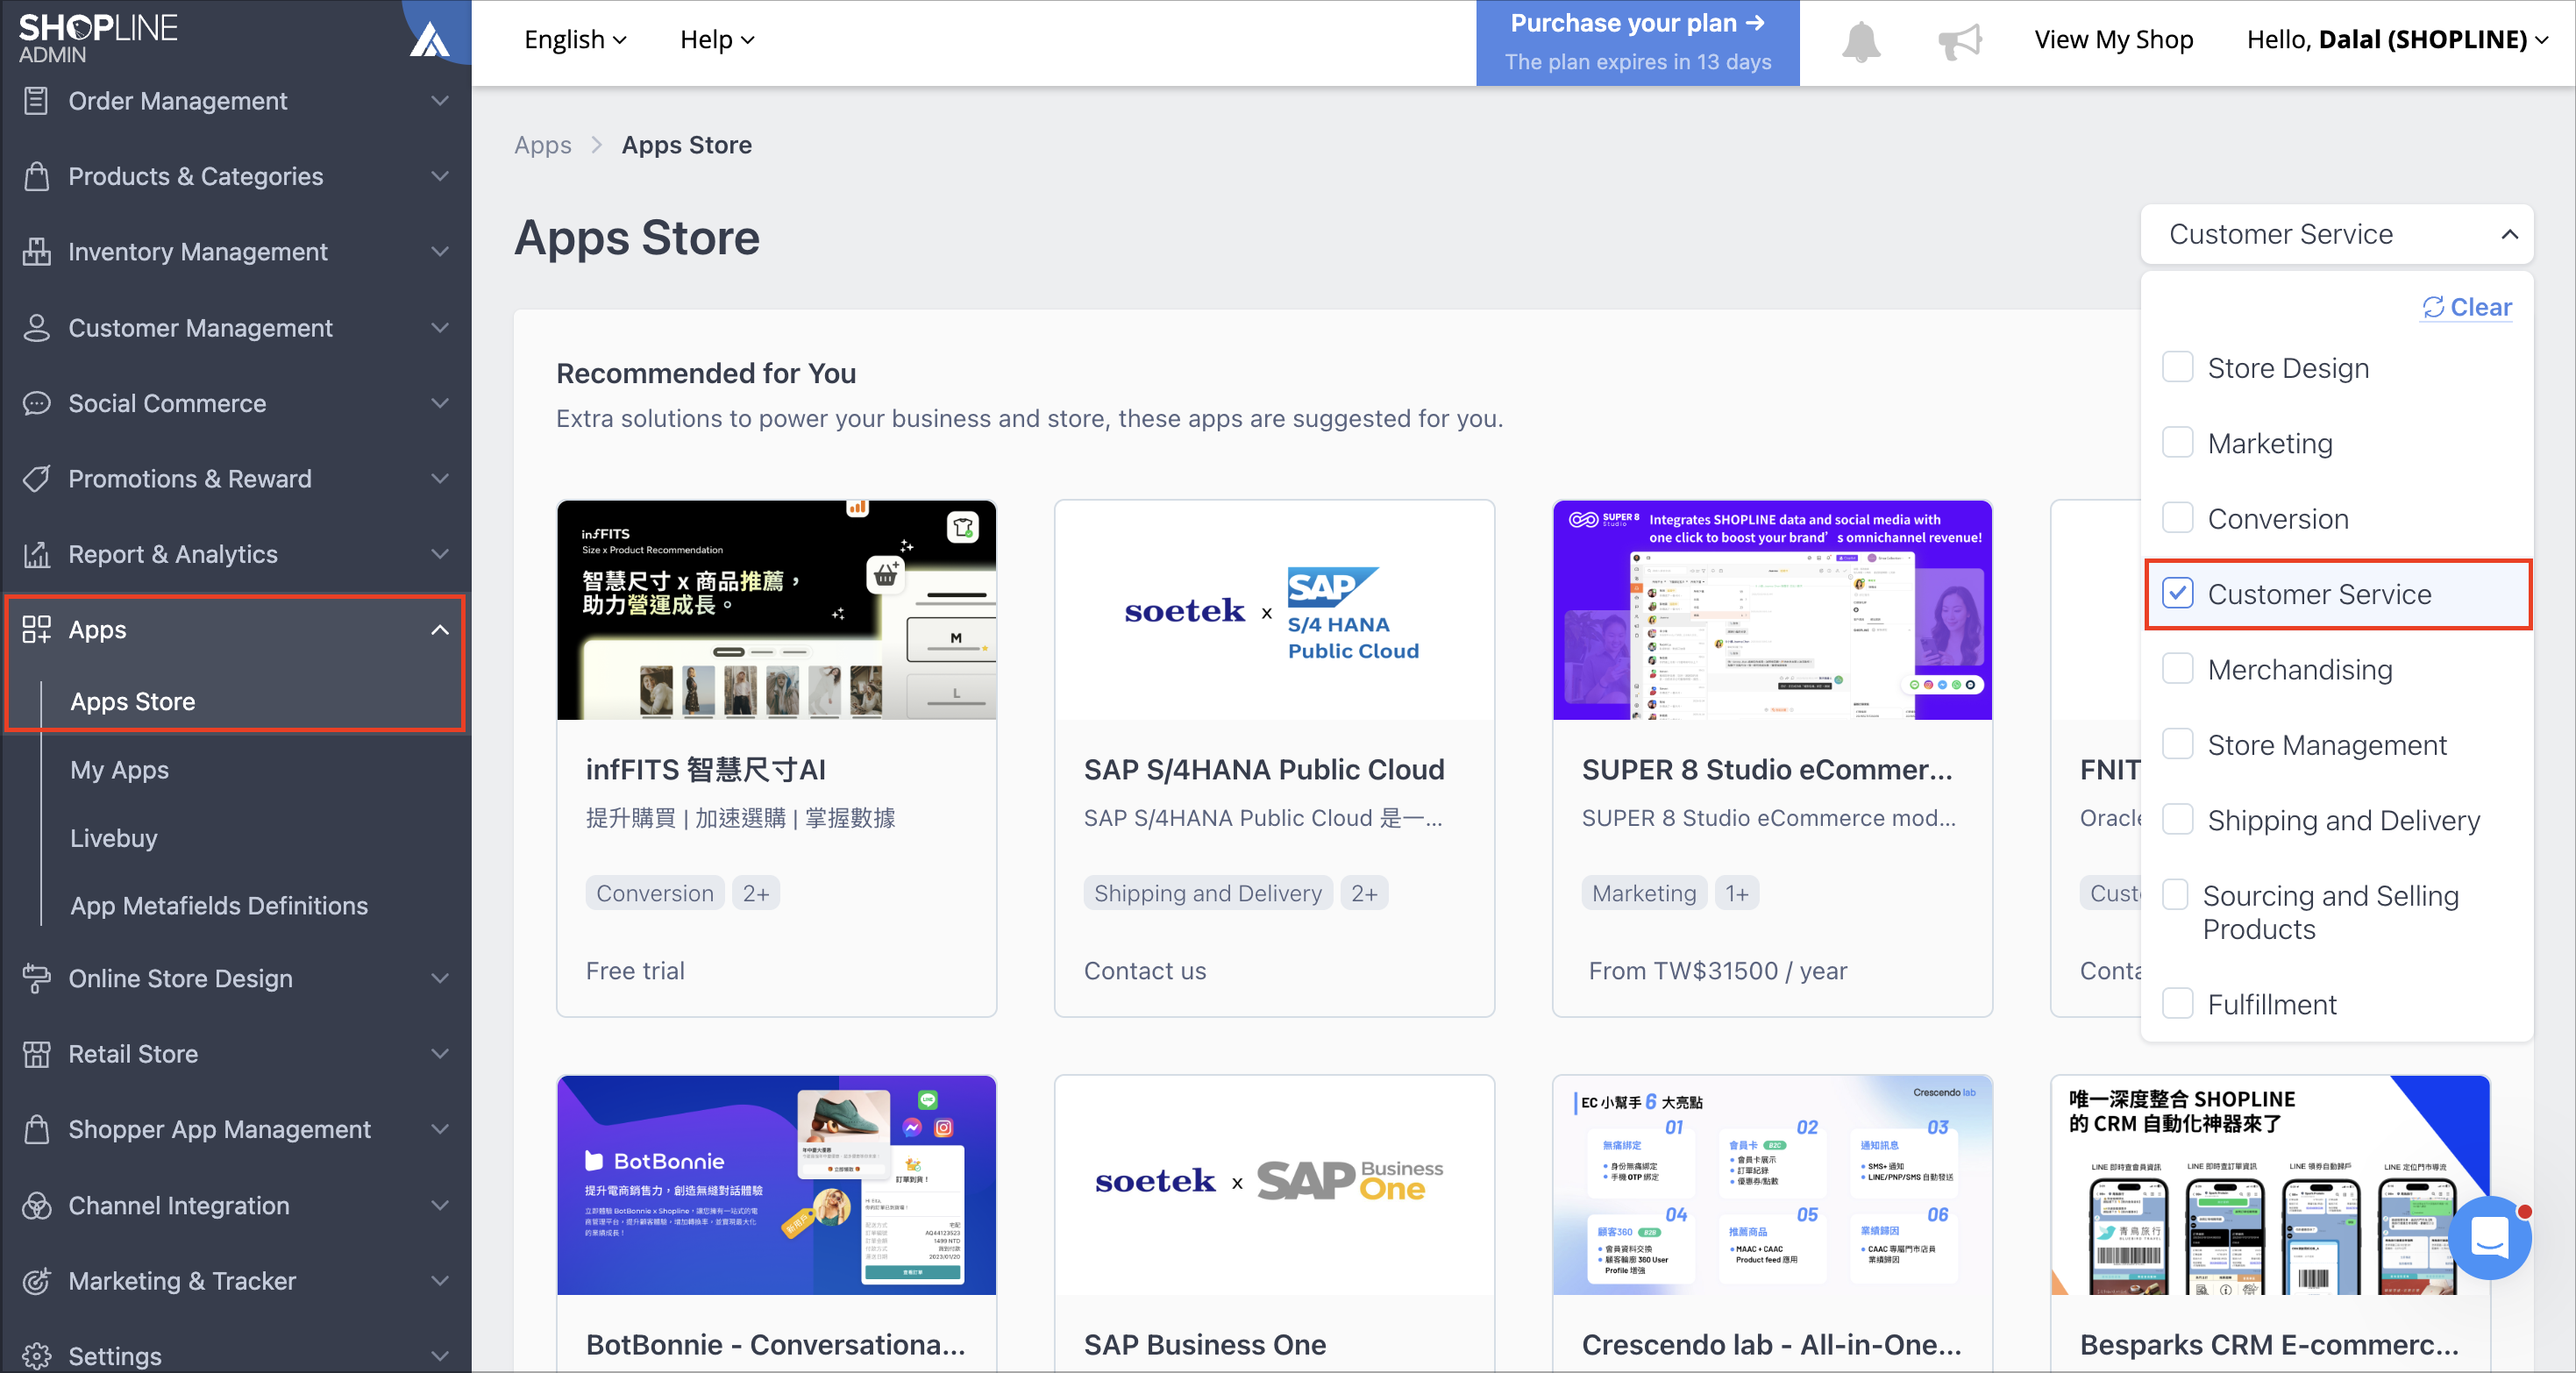The image size is (2576, 1373).
Task: Open the Help dropdown menu
Action: (717, 40)
